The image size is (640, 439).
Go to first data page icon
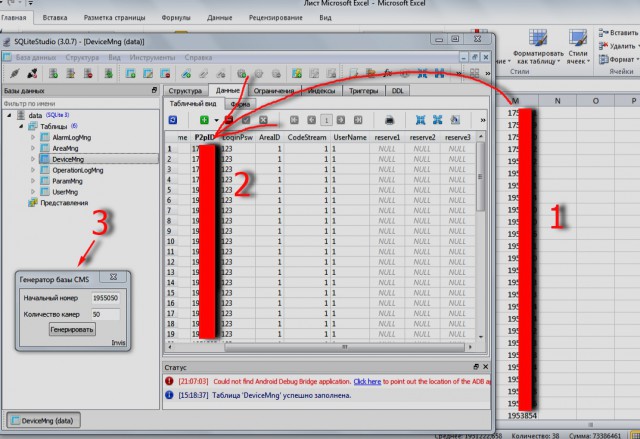click(x=294, y=120)
